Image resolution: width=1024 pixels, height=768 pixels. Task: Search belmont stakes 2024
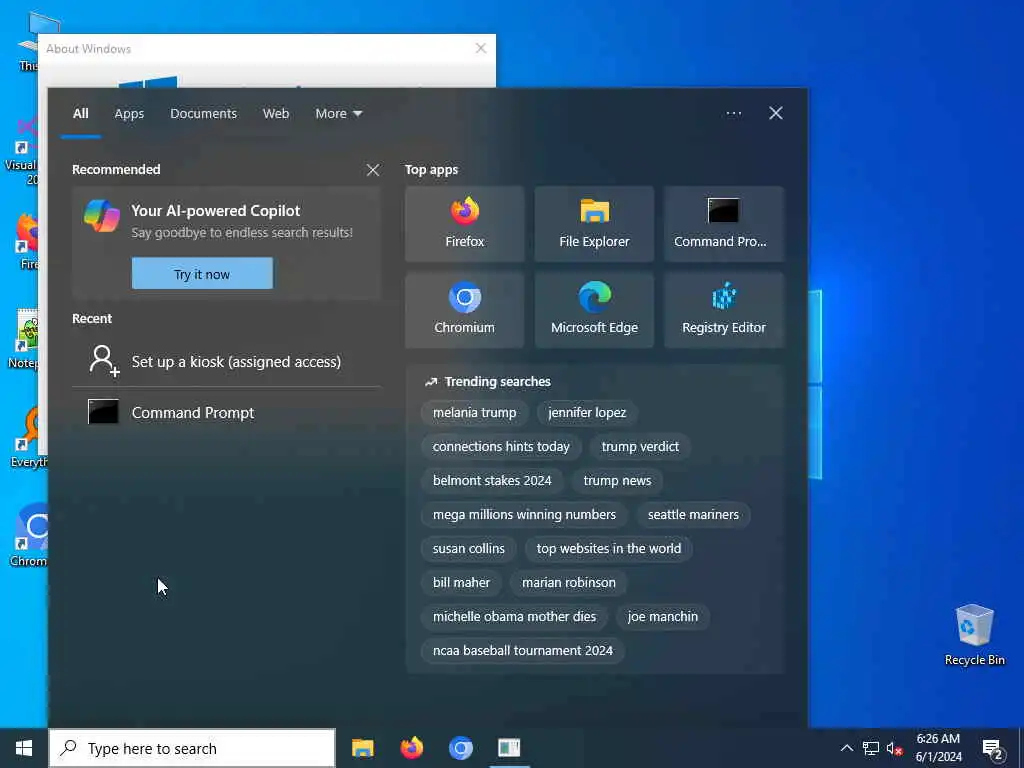[x=492, y=481]
